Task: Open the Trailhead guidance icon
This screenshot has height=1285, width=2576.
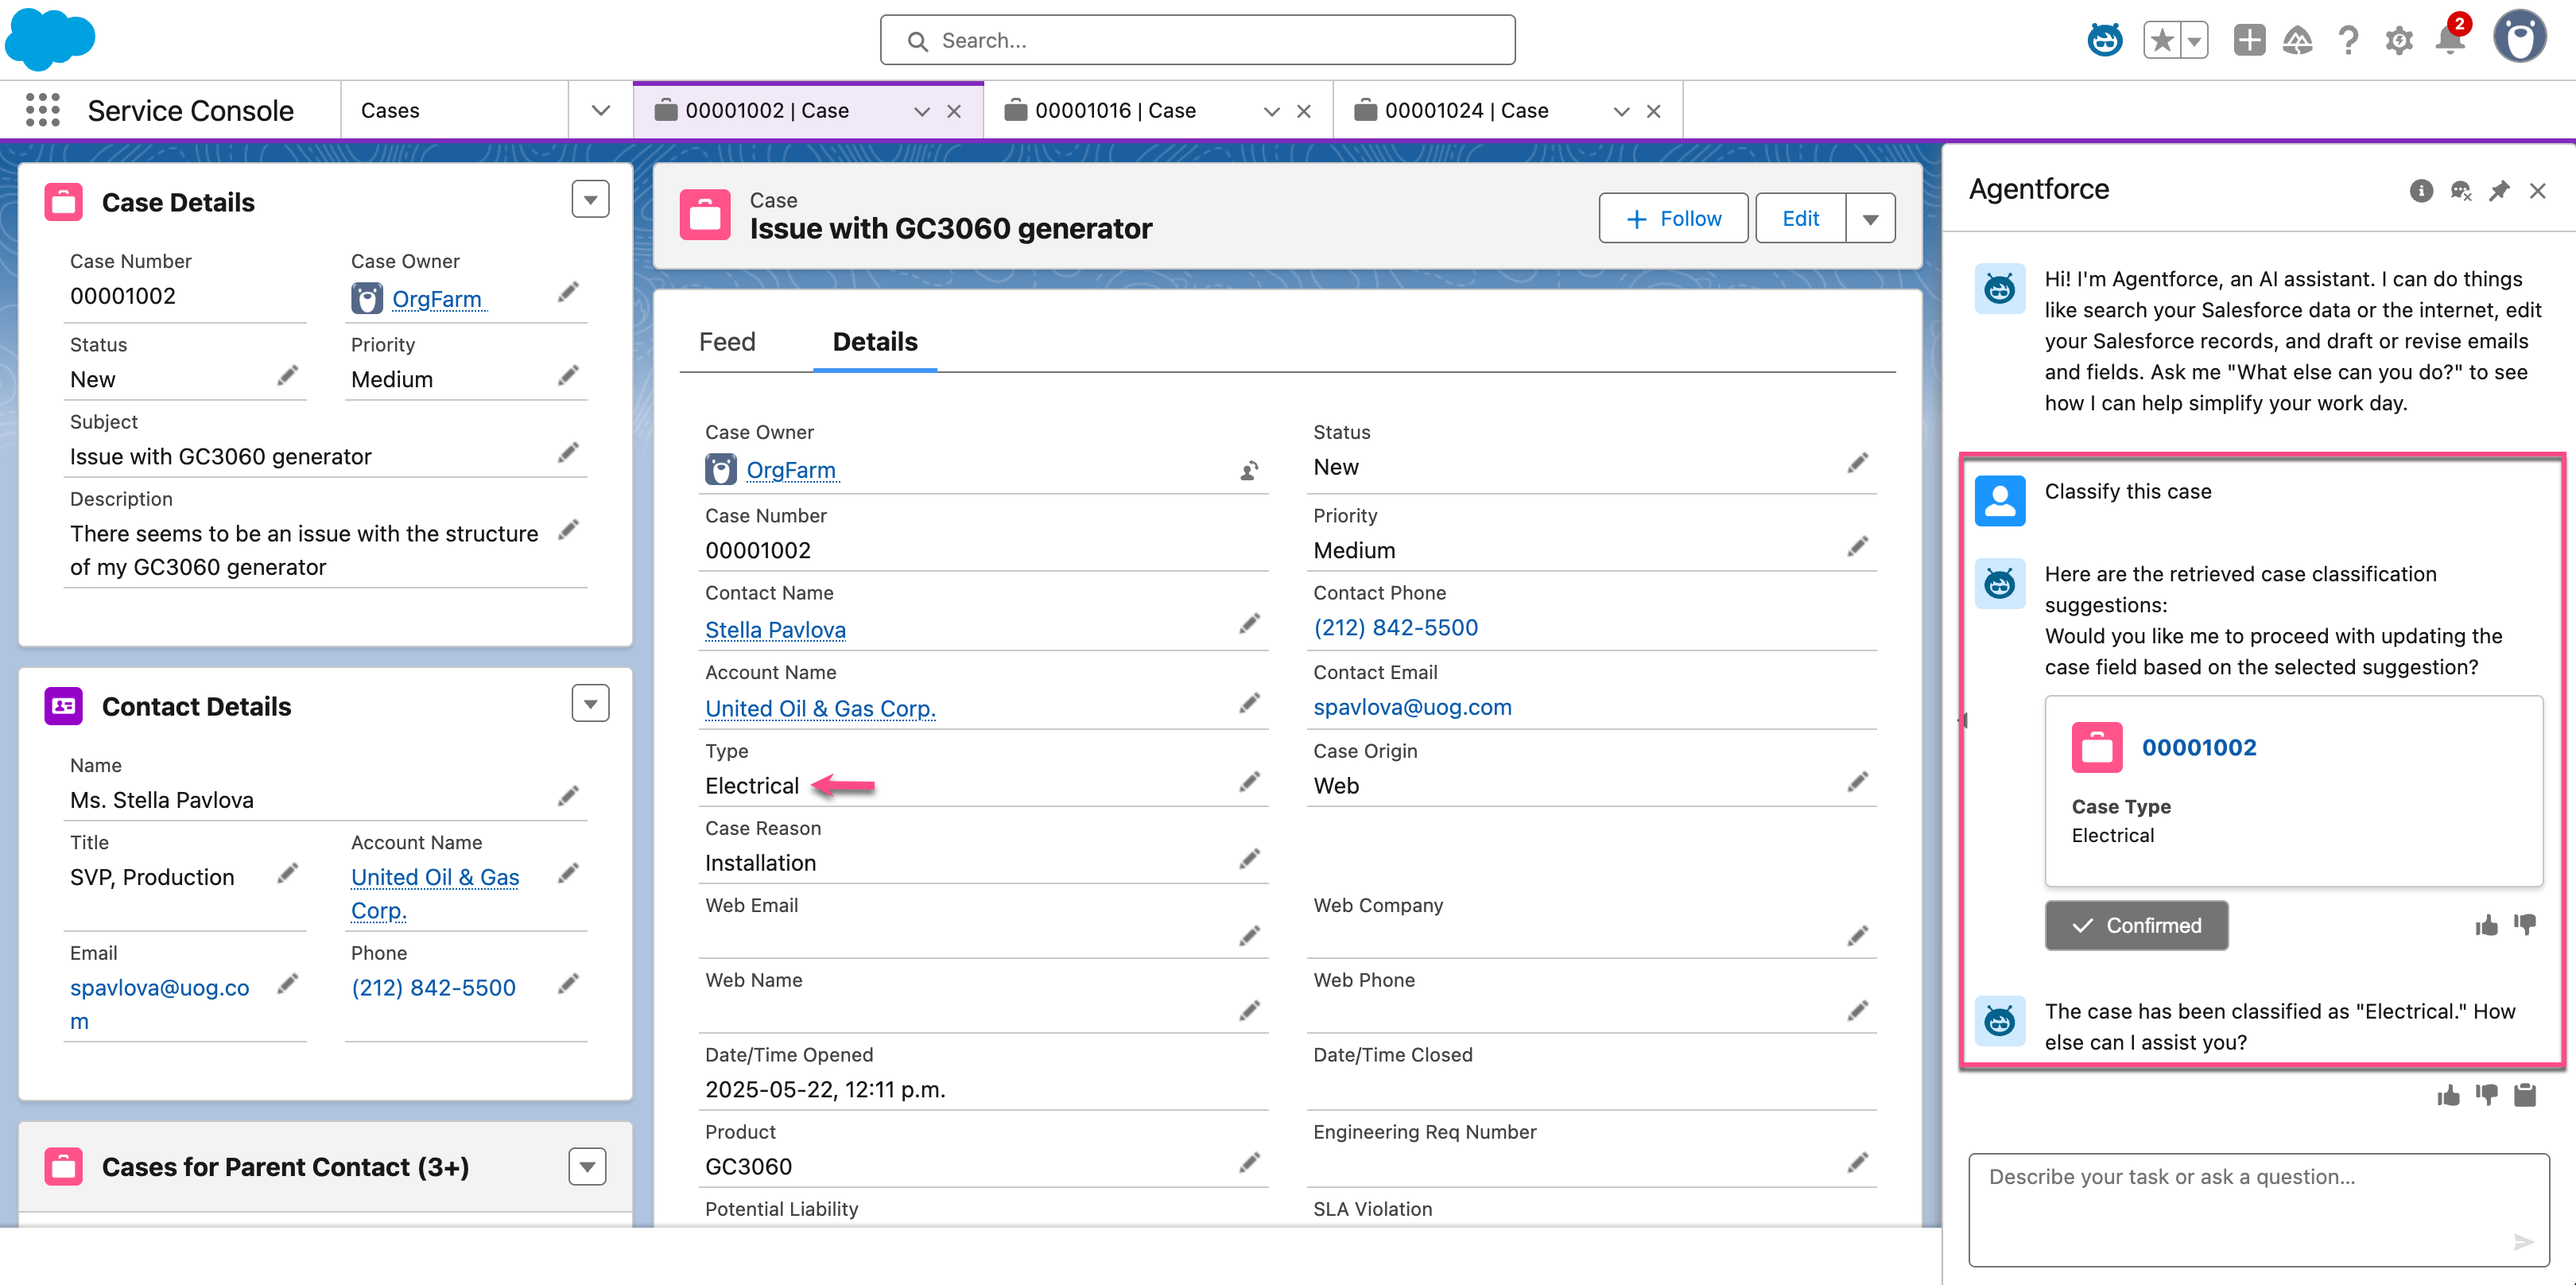Action: 2298,40
